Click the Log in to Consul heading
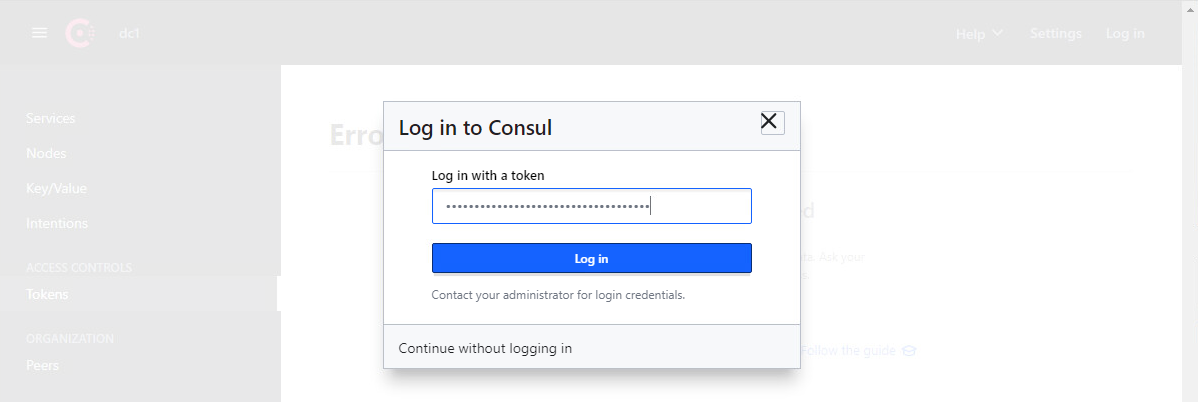Image resolution: width=1198 pixels, height=402 pixels. point(475,127)
